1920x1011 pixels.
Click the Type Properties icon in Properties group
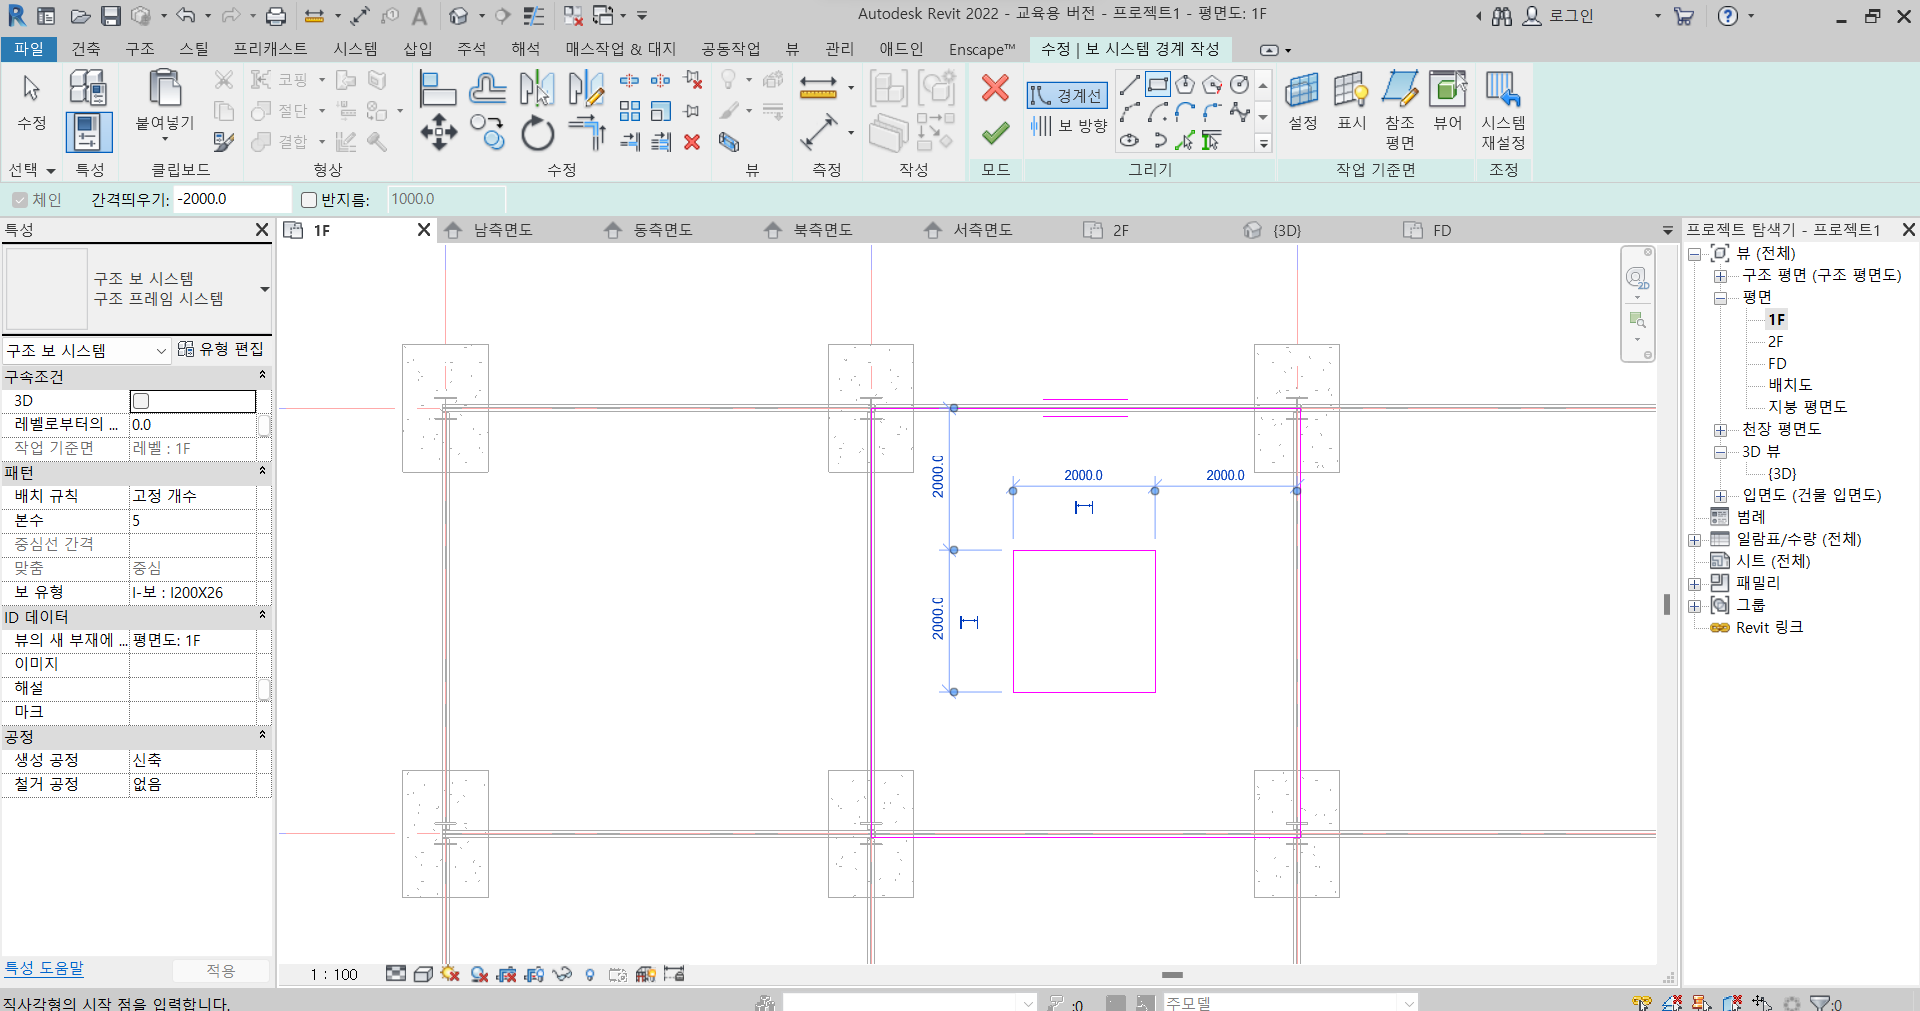88,88
